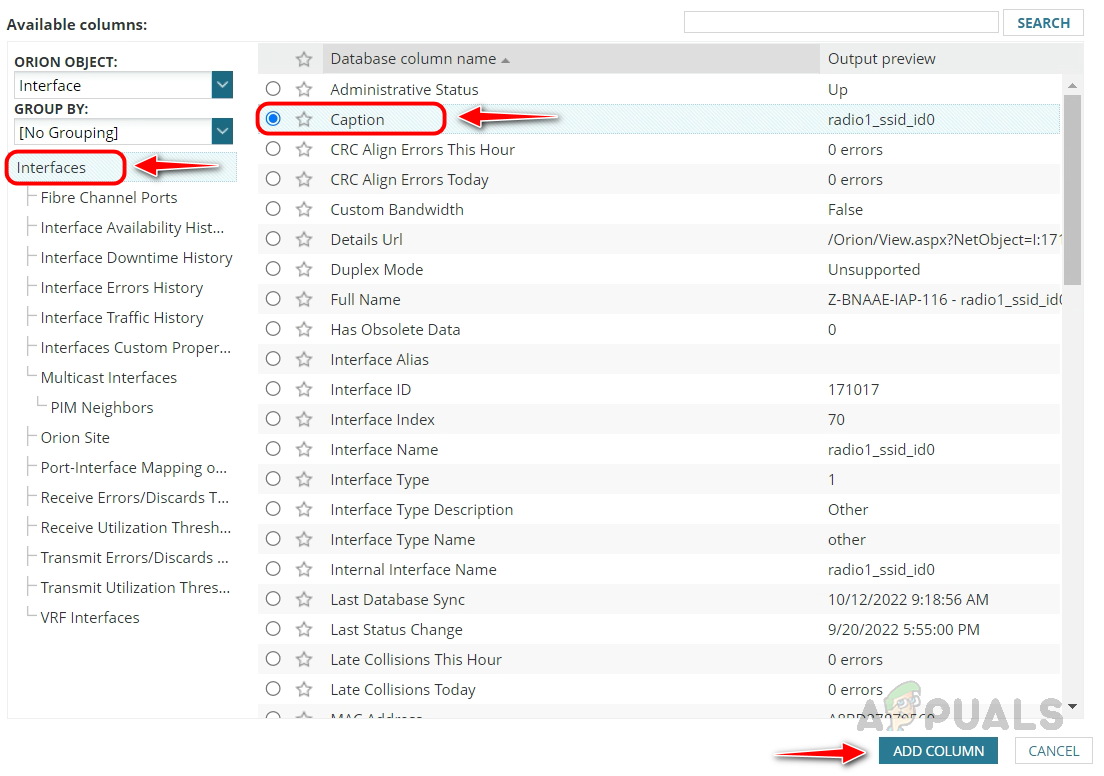The height and width of the screenshot is (776, 1104).
Task: Open Interface Errors History node
Action: pos(122,288)
